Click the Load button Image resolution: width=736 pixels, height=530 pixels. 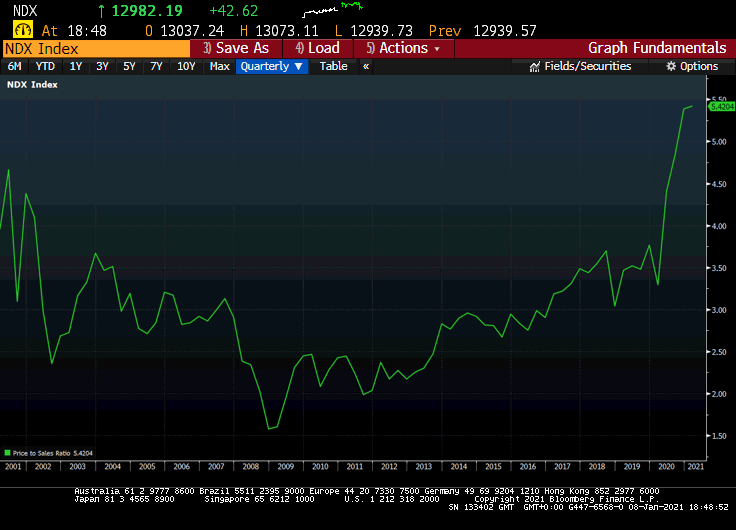[318, 48]
